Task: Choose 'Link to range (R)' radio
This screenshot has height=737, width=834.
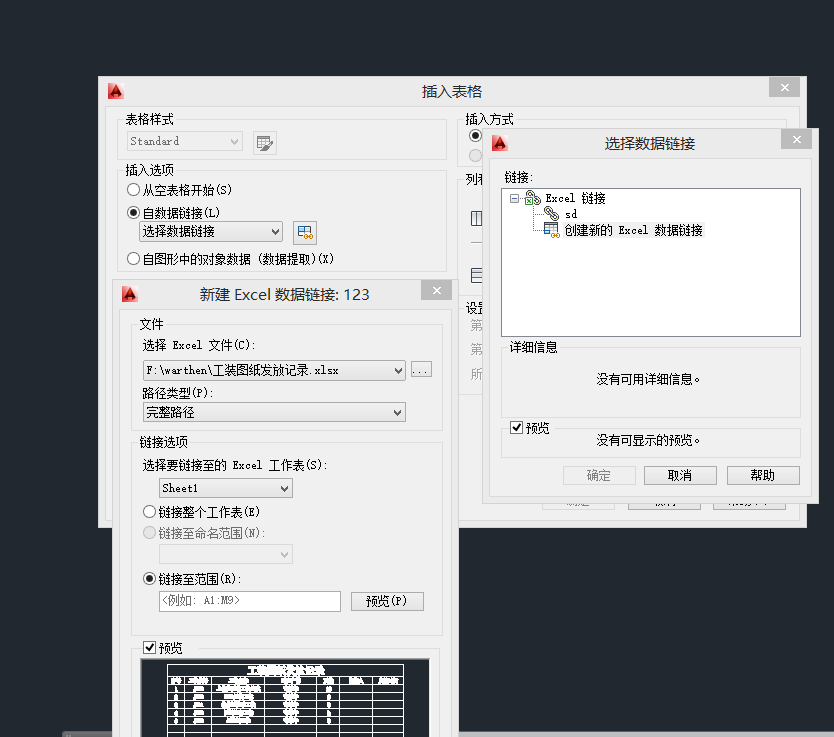Action: [149, 579]
